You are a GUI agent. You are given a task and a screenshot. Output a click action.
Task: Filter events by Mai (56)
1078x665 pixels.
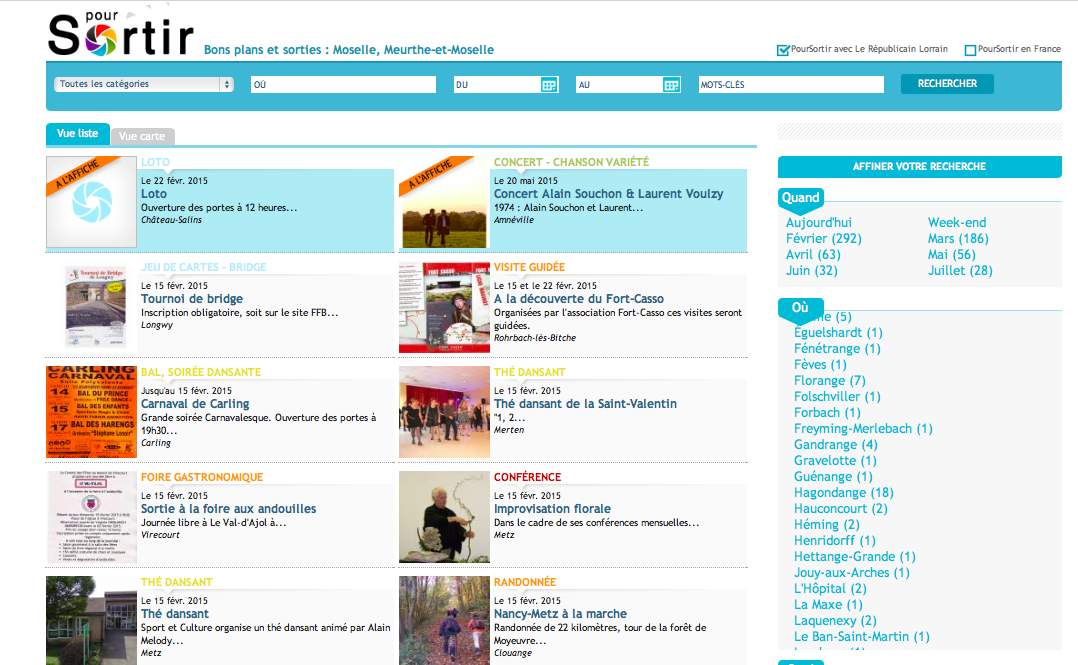tap(952, 254)
